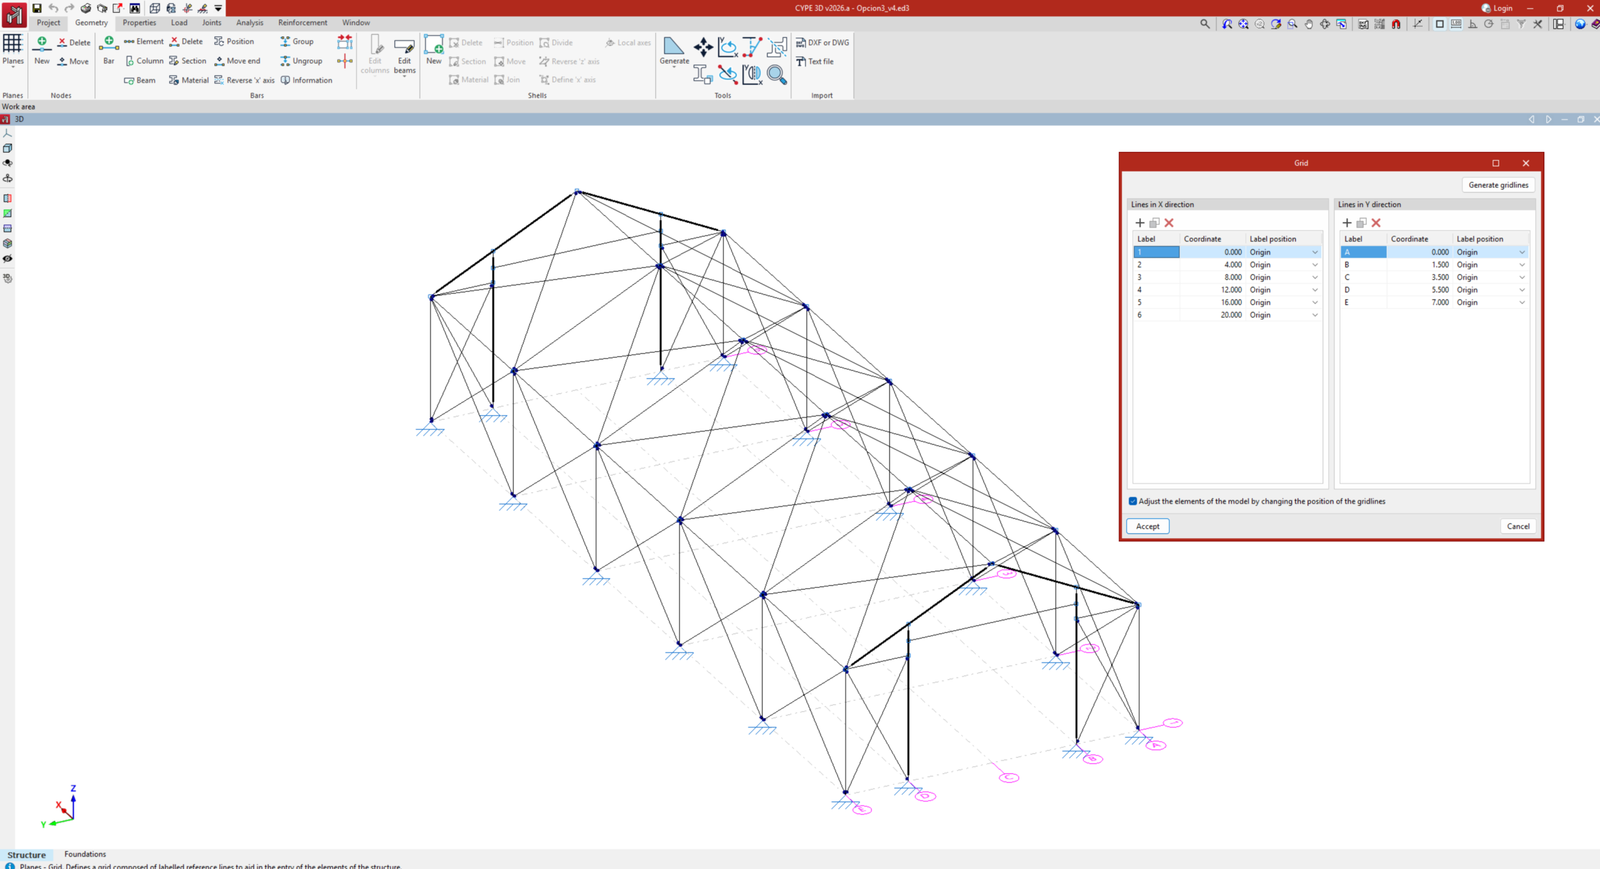Delete selected line in Y direction
This screenshot has width=1600, height=869.
click(x=1376, y=223)
